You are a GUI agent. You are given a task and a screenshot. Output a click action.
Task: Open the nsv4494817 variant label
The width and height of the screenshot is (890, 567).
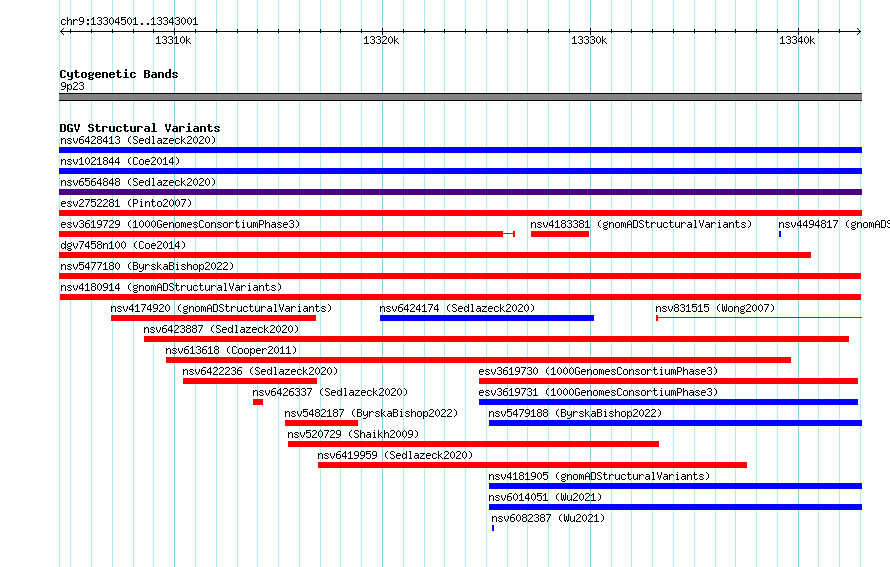834,224
